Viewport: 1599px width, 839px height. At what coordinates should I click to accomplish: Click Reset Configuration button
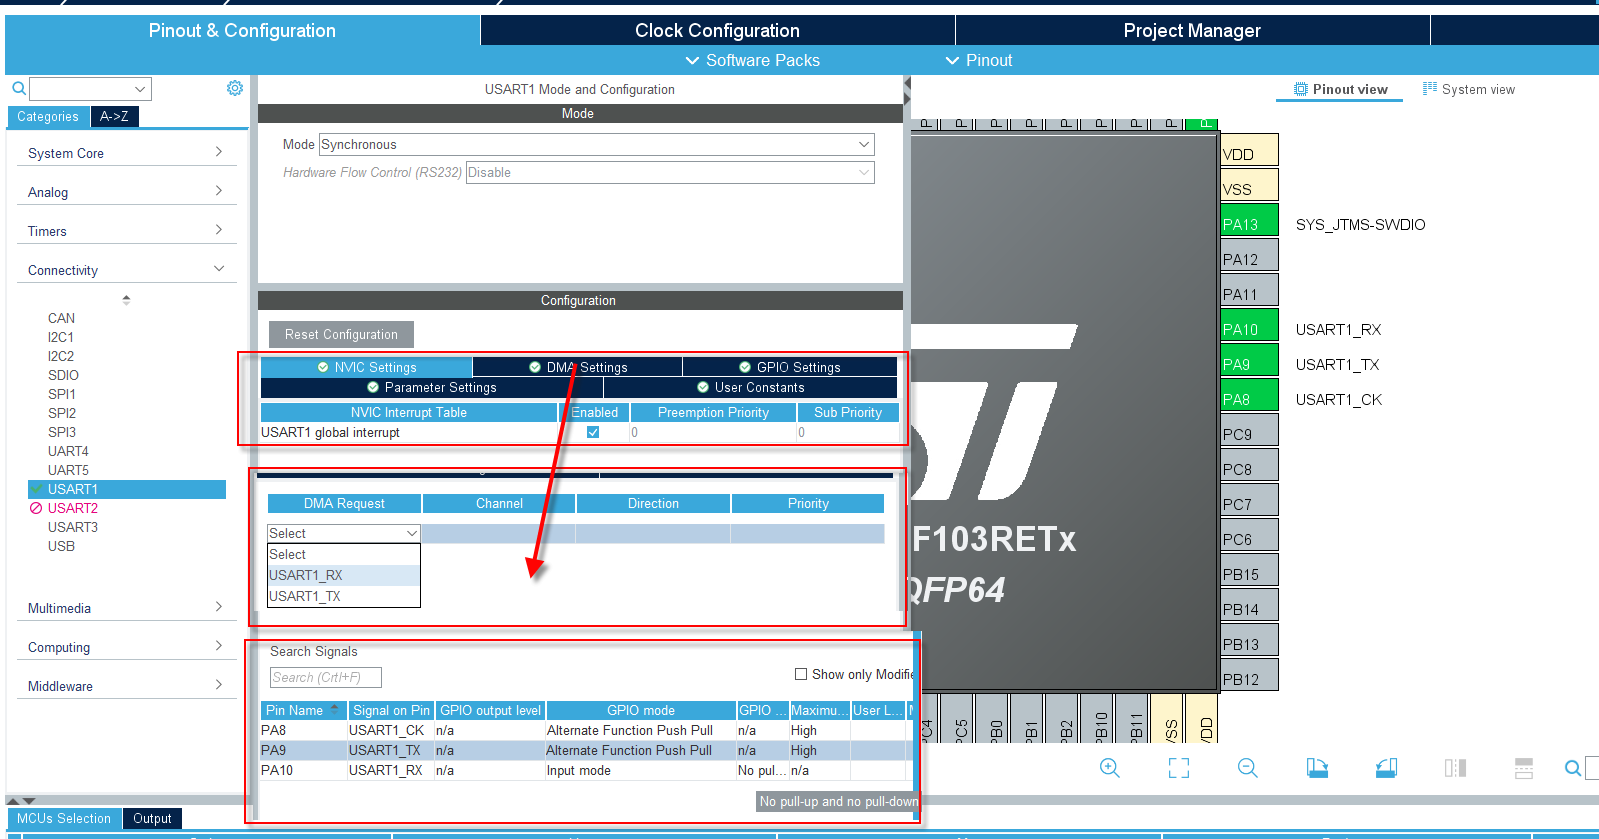[341, 334]
